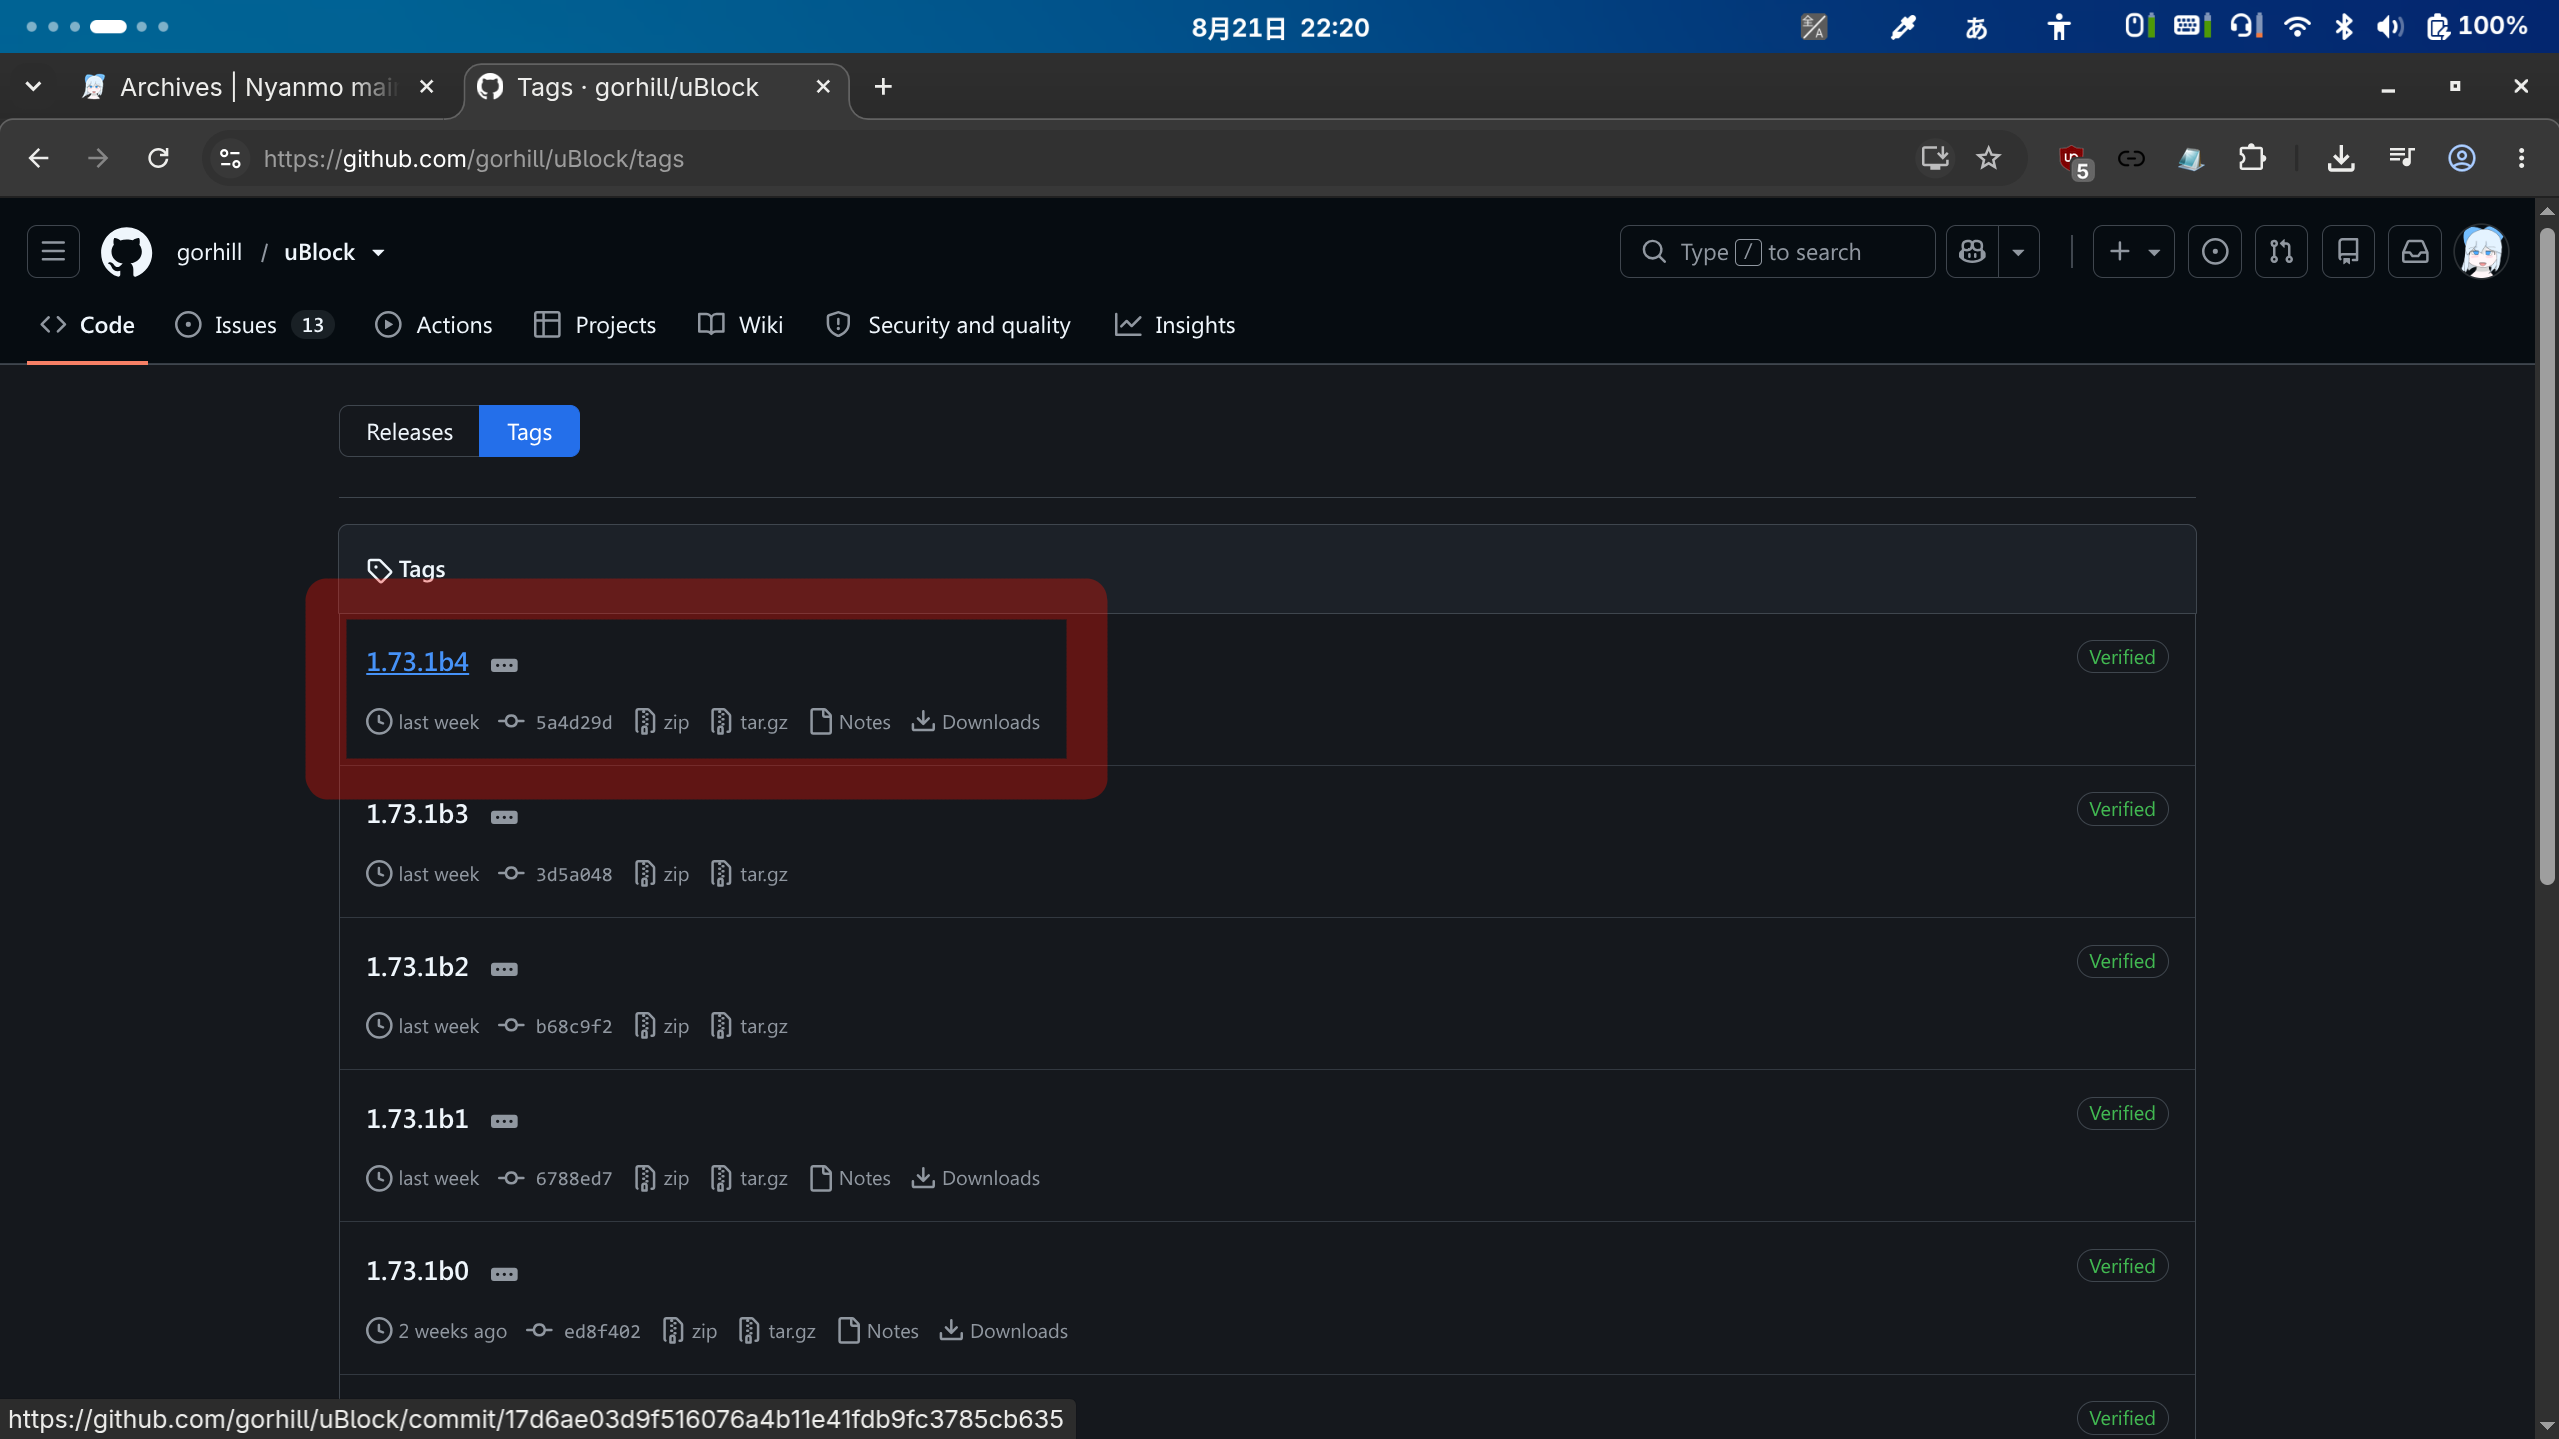Download zip for tag 1.73.1b3
Viewport: 2559px width, 1439px height.
[x=662, y=874]
